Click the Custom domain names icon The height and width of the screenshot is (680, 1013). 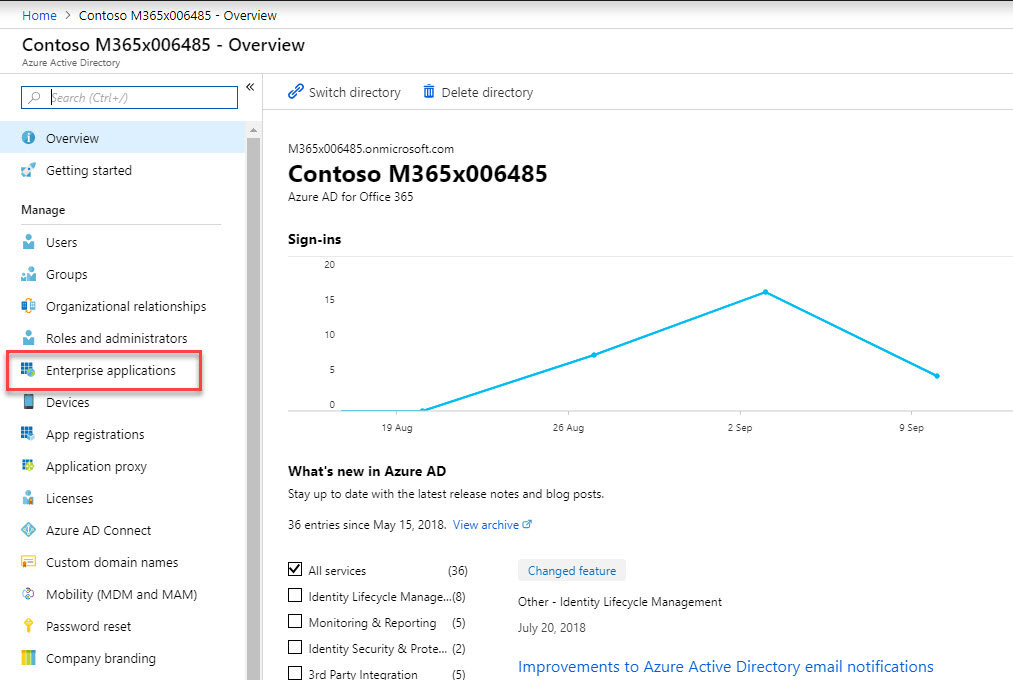[28, 562]
